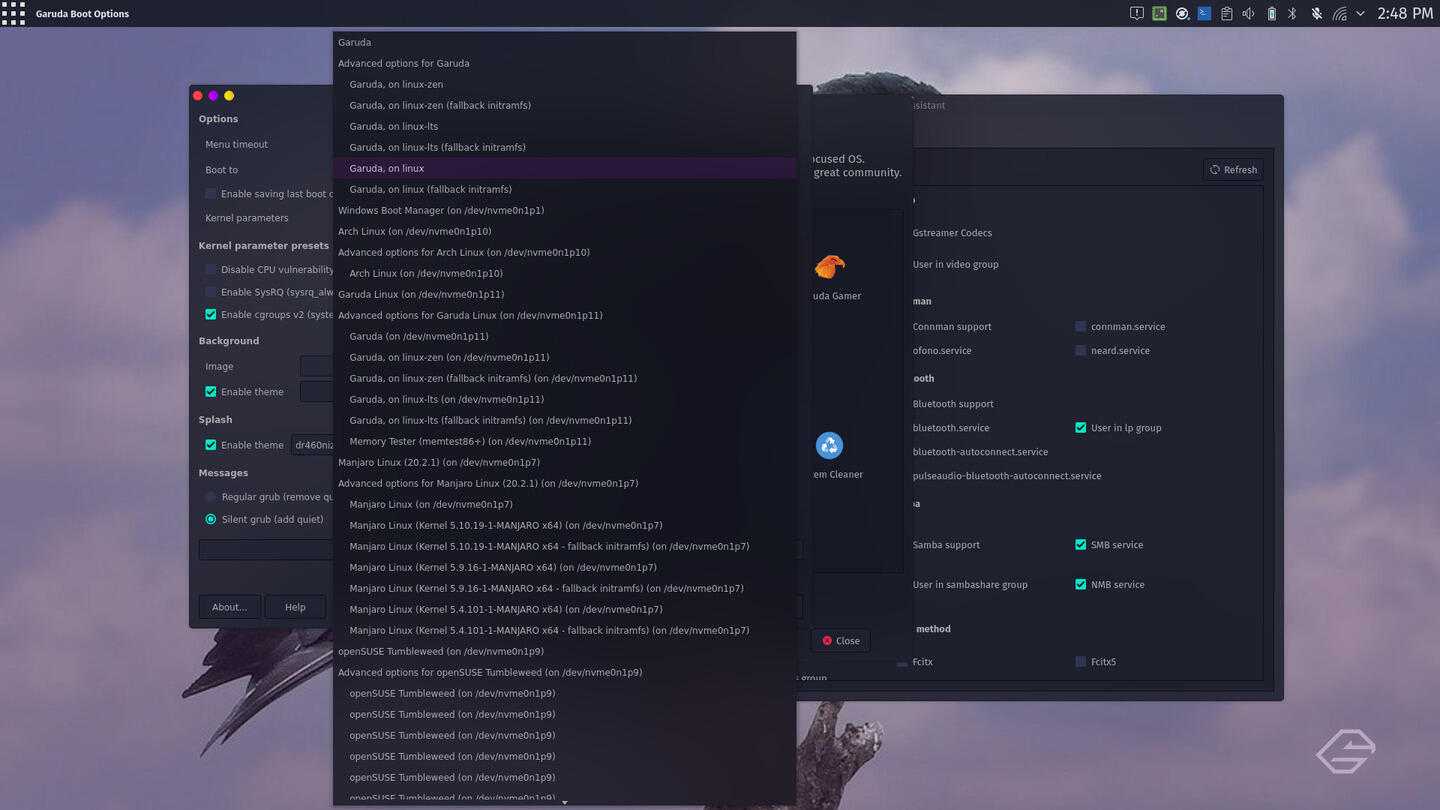This screenshot has width=1440, height=810.
Task: Select highlighted 'Garuda, on linux' entry
Action: click(565, 168)
